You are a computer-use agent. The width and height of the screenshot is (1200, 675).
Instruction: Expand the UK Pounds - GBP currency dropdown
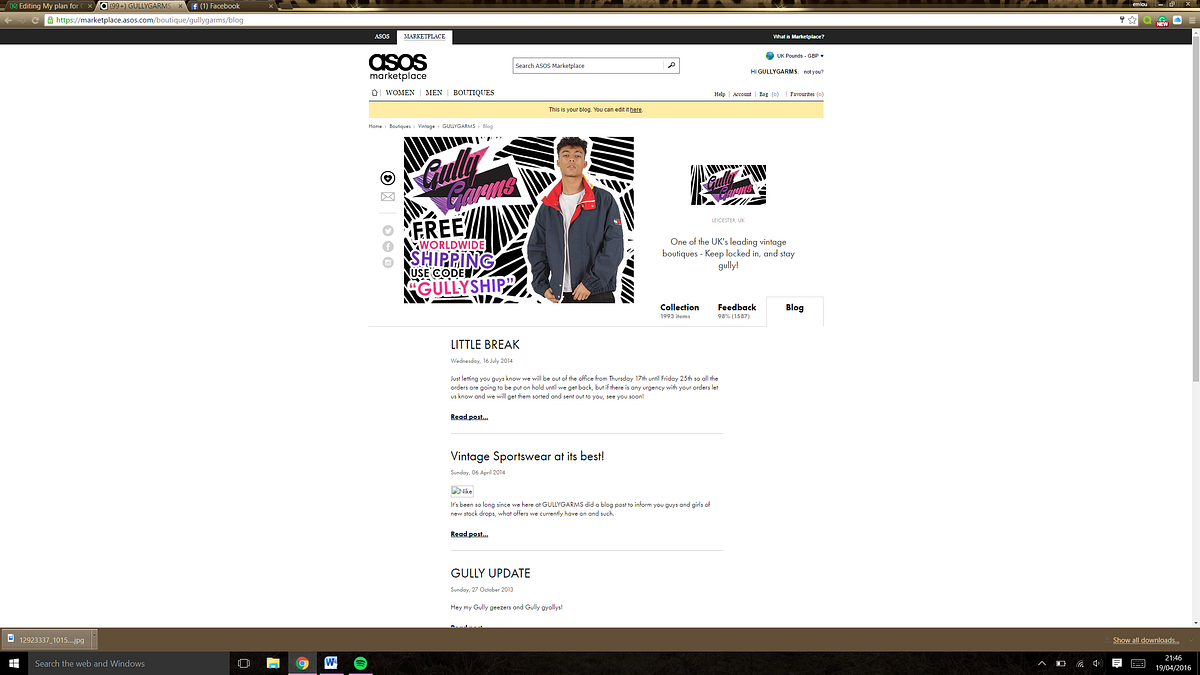click(795, 56)
